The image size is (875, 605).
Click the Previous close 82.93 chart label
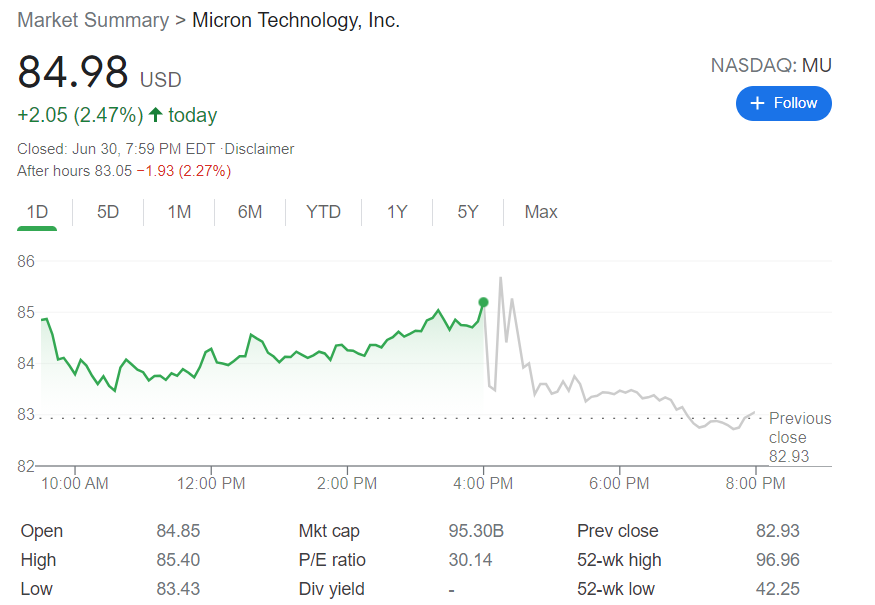tap(799, 437)
